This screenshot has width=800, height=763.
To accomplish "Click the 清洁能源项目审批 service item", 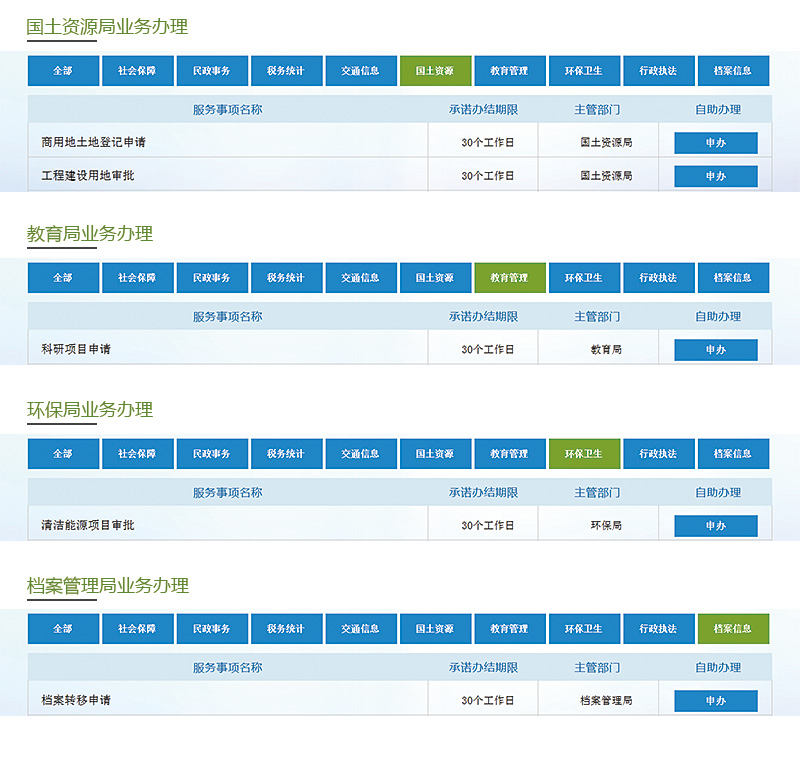I will [88, 525].
